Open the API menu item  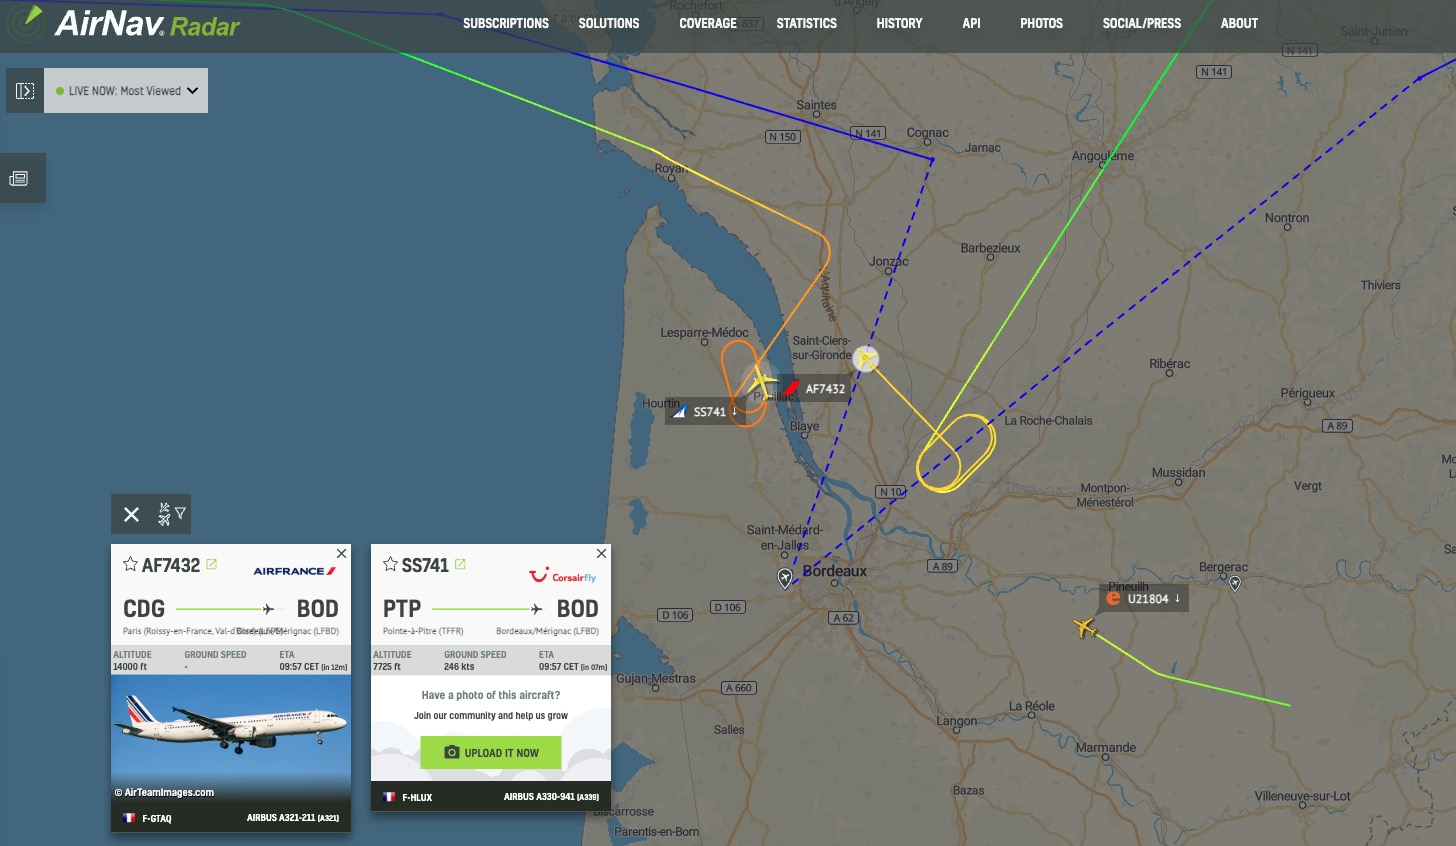pyautogui.click(x=971, y=23)
